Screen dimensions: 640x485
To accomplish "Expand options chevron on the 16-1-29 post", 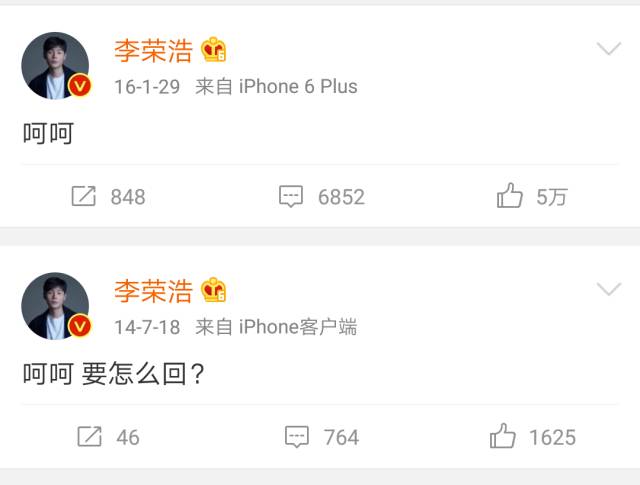I will pos(609,48).
